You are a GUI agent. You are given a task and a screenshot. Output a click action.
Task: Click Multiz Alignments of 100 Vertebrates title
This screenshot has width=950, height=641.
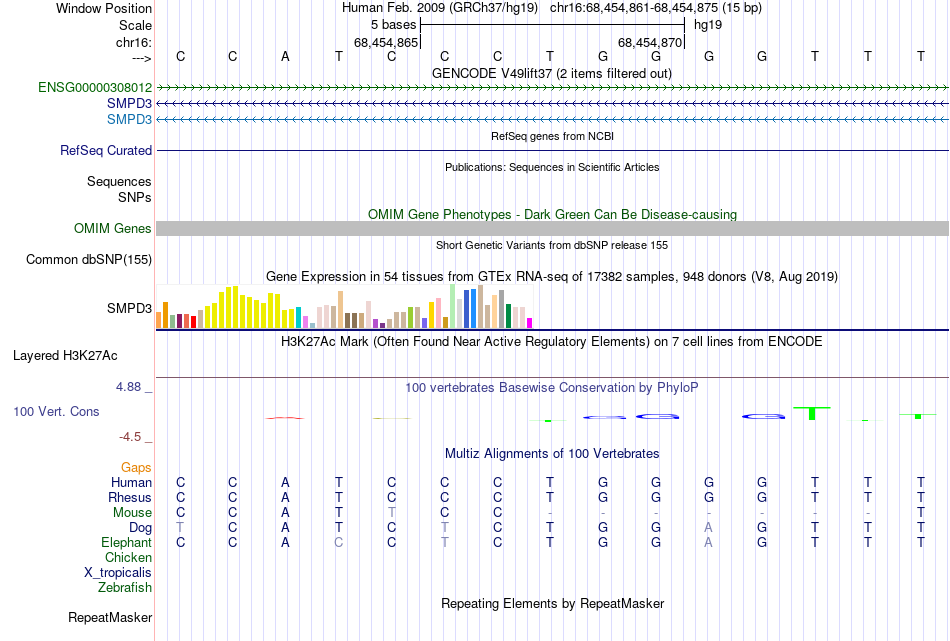[552, 453]
